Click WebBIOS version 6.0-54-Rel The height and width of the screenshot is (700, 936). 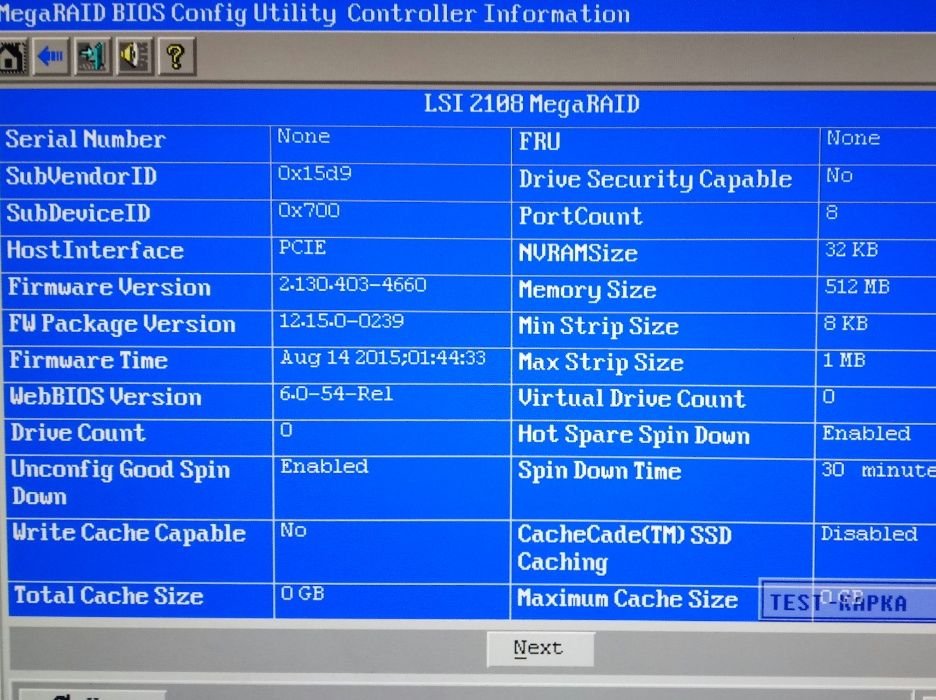[x=337, y=394]
